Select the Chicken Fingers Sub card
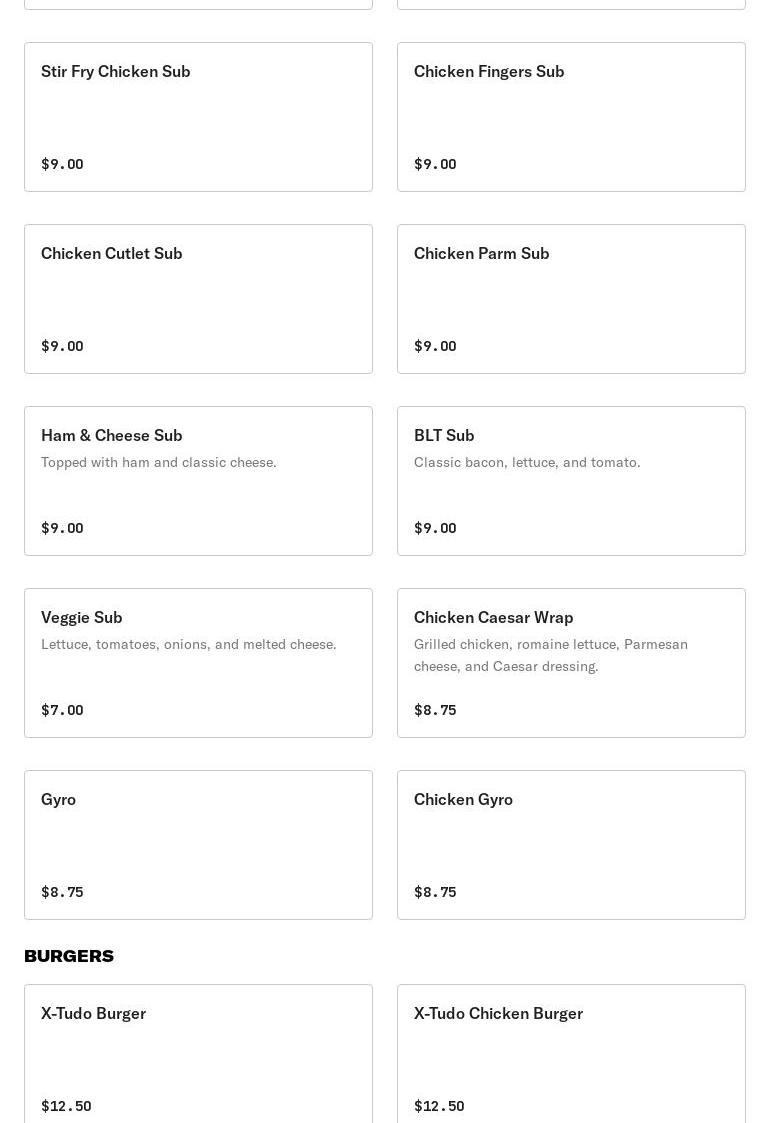770x1123 pixels. pyautogui.click(x=571, y=117)
